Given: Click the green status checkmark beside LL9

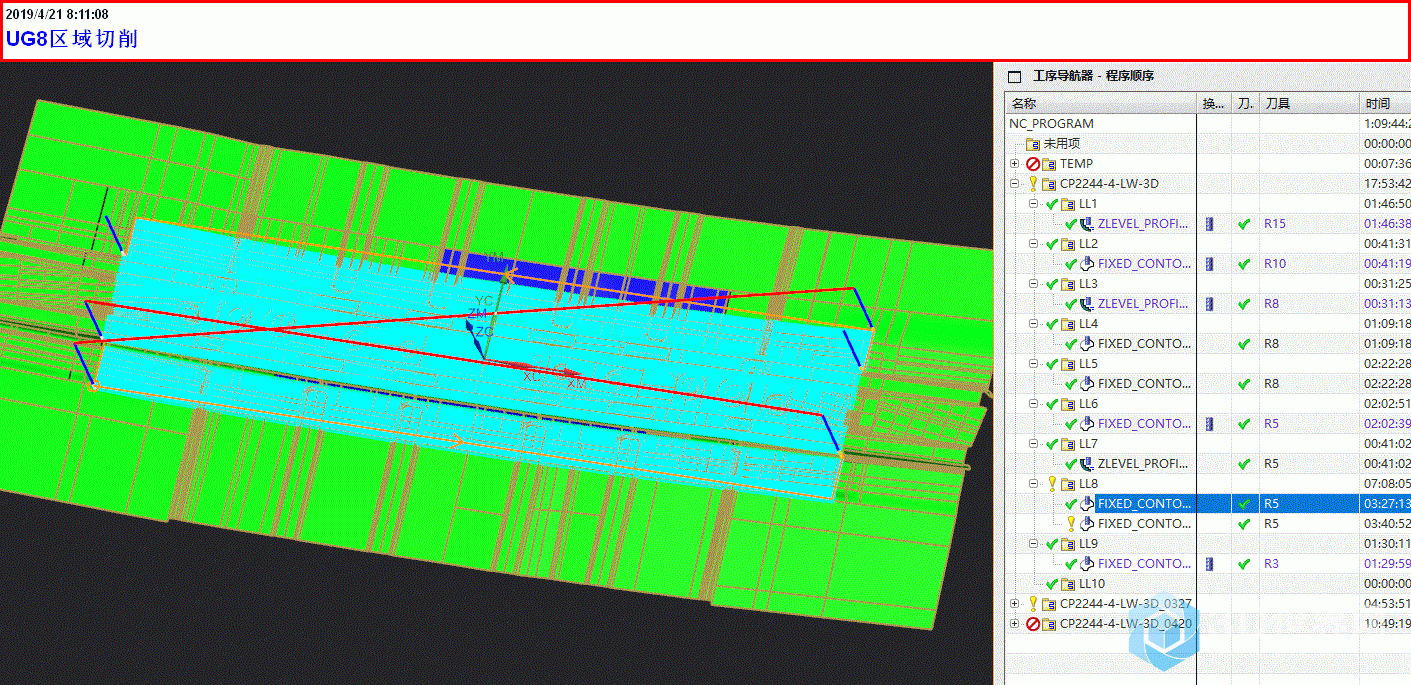Looking at the screenshot, I should pyautogui.click(x=1051, y=544).
